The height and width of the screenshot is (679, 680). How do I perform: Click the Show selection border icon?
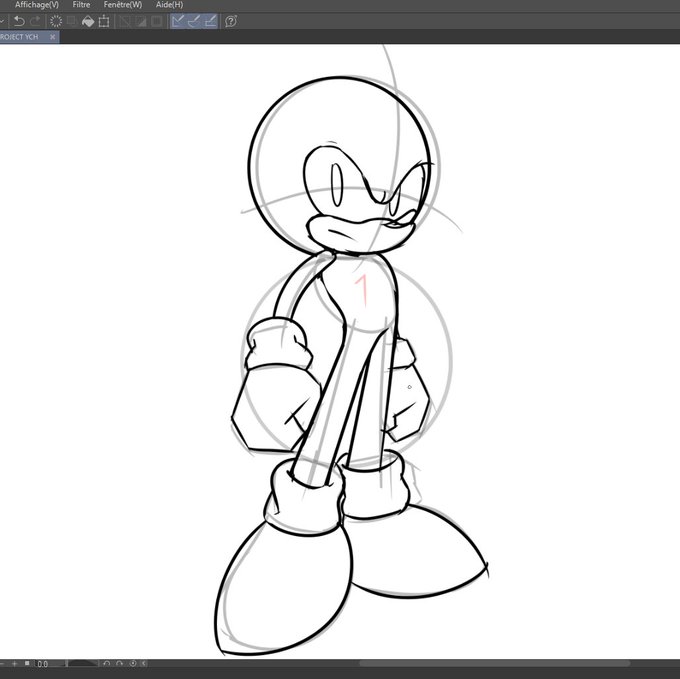[x=157, y=21]
